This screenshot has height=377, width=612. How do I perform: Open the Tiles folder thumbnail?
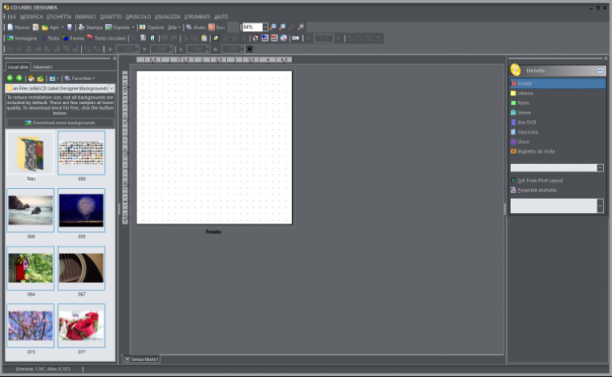[30, 153]
